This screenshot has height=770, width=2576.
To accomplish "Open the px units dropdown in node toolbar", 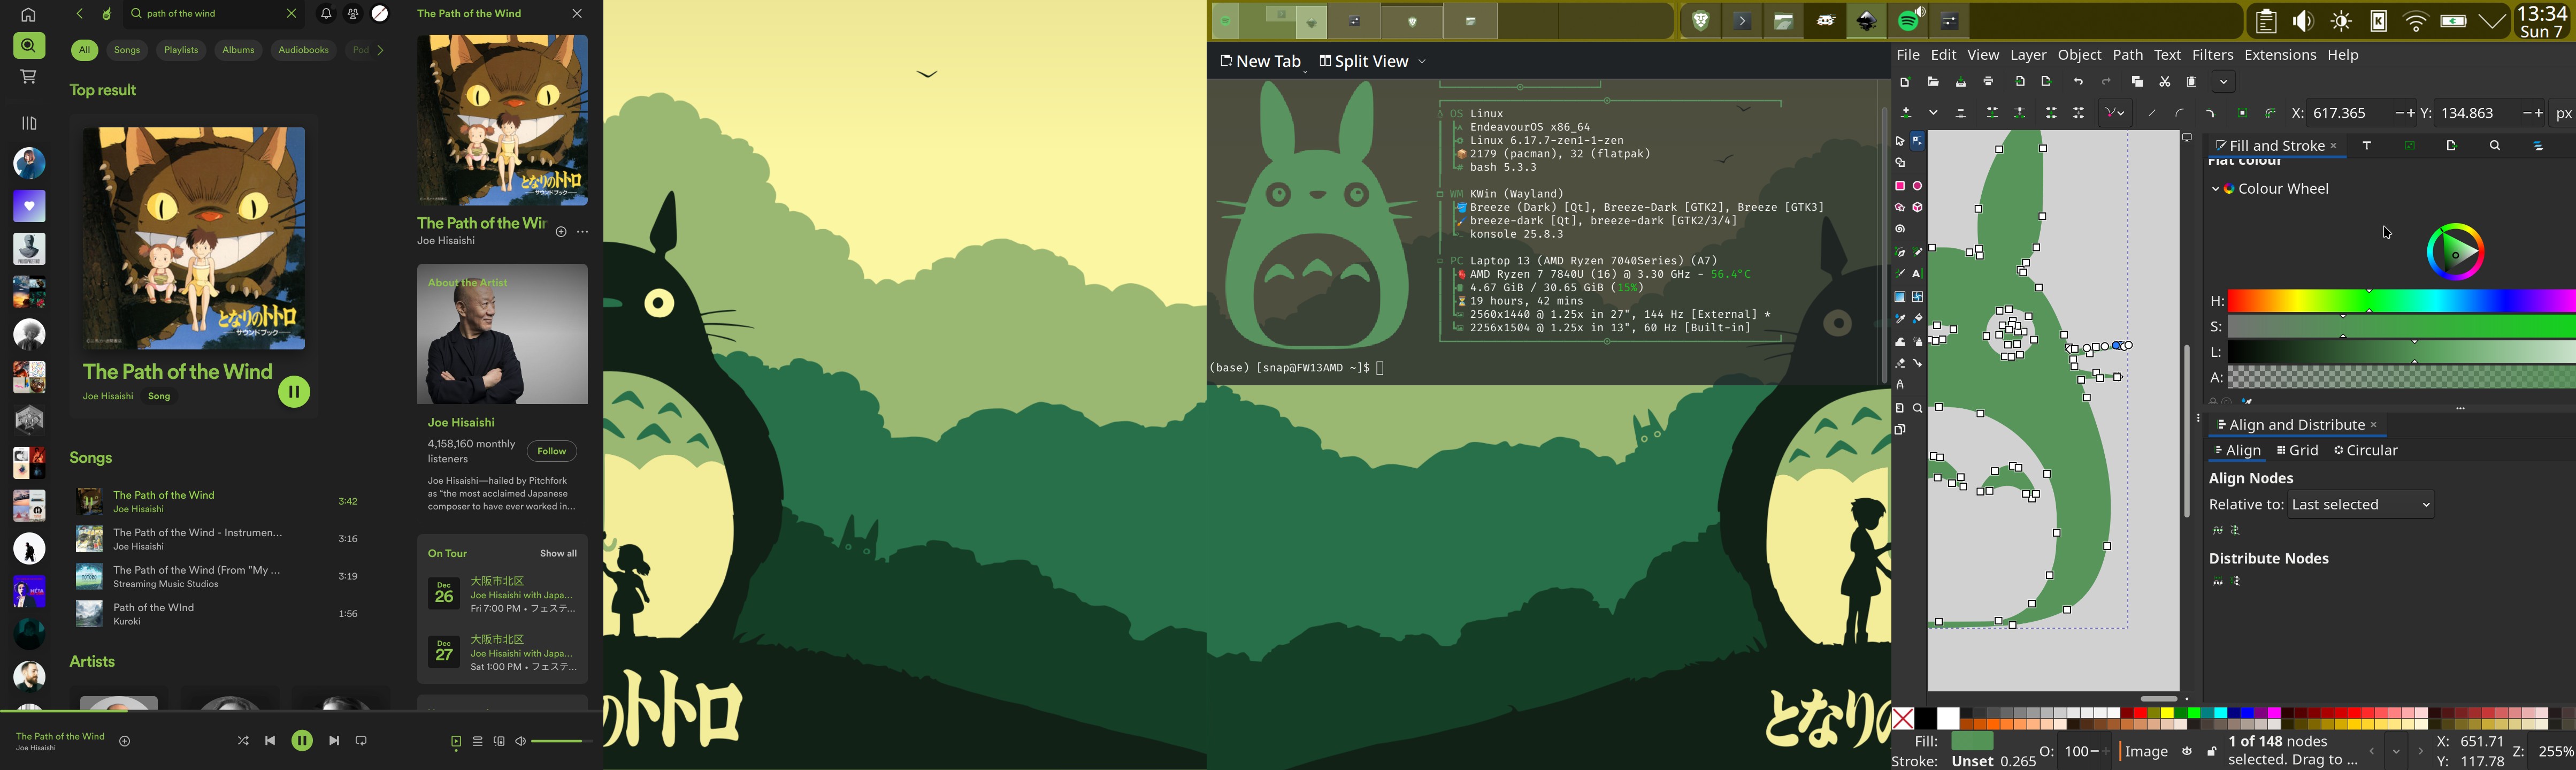I will tap(2563, 114).
